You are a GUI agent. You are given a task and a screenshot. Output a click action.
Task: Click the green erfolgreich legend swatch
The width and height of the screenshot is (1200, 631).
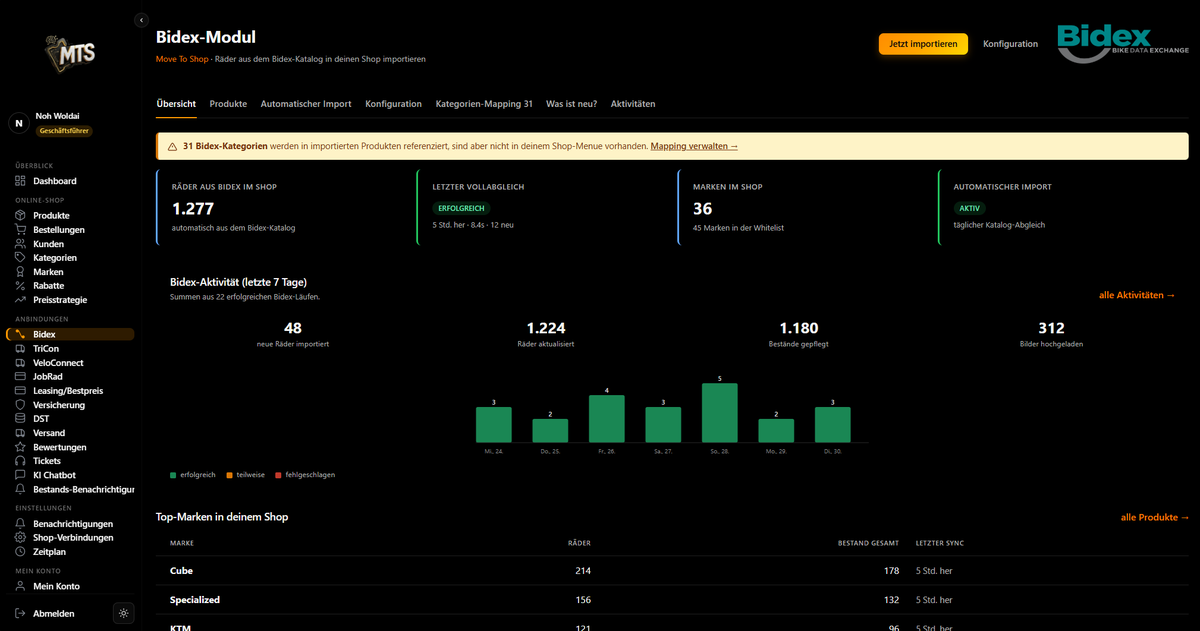[x=173, y=475]
